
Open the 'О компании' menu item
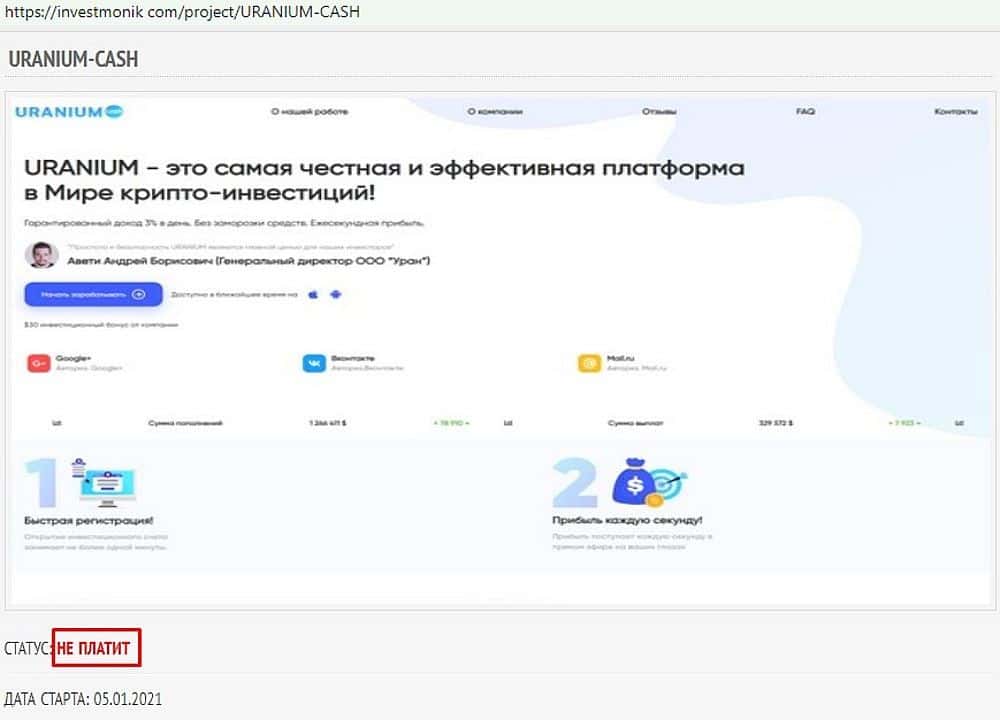click(495, 112)
